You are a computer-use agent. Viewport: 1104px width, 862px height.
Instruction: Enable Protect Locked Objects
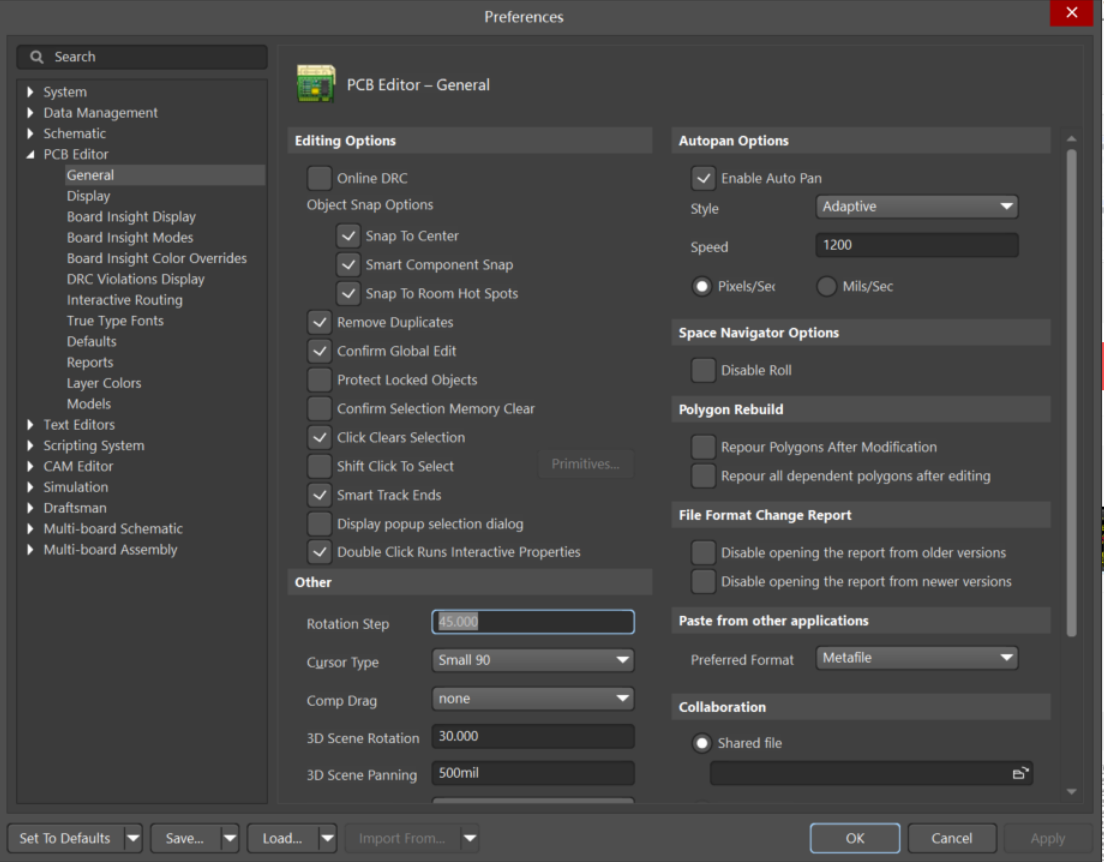(319, 380)
